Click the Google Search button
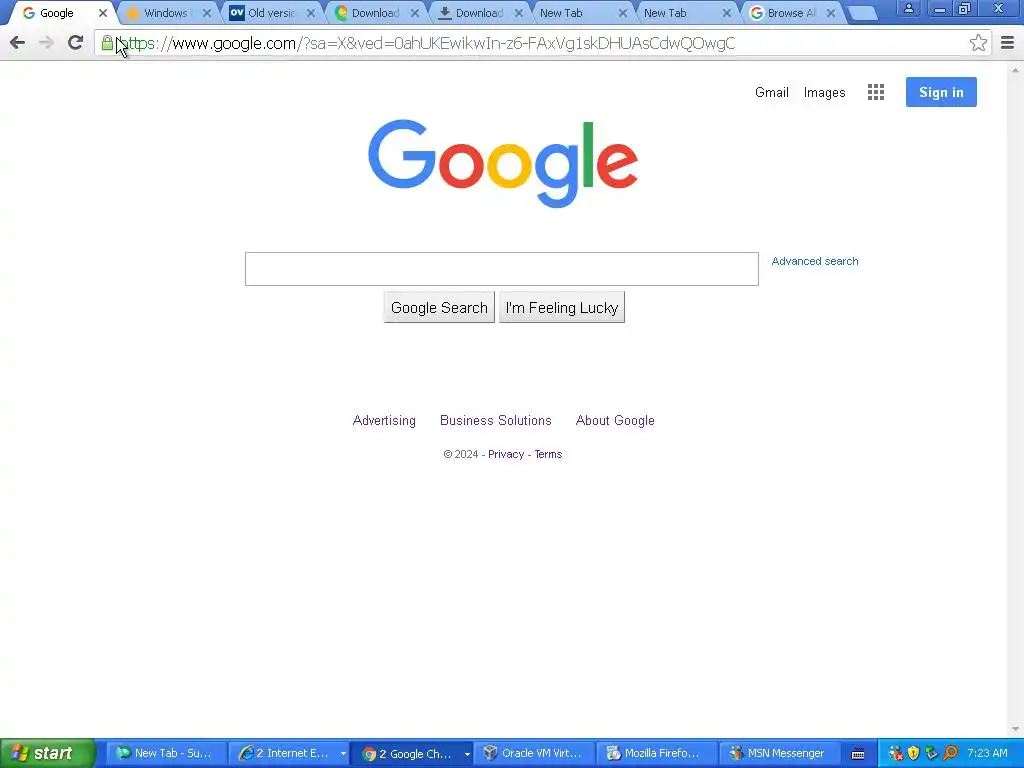 click(x=439, y=308)
